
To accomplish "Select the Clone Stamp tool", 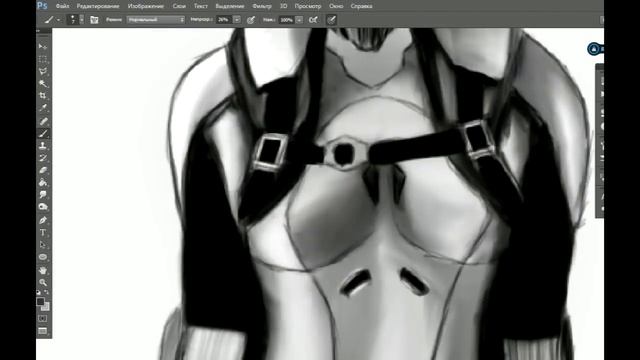I will click(42, 146).
